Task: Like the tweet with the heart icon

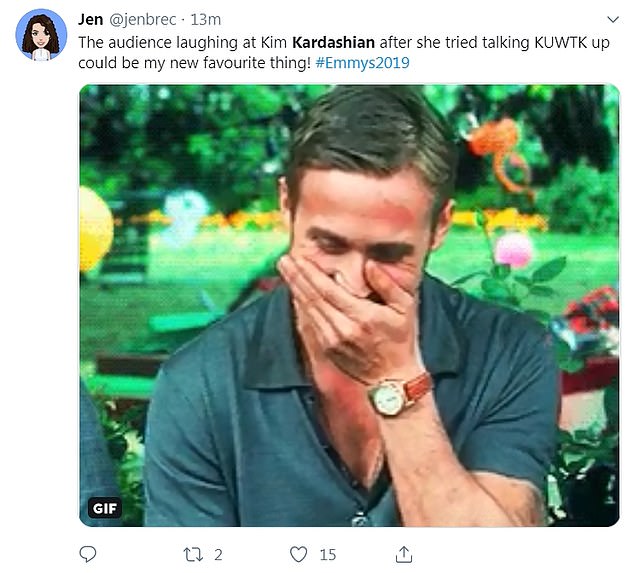Action: (x=298, y=553)
